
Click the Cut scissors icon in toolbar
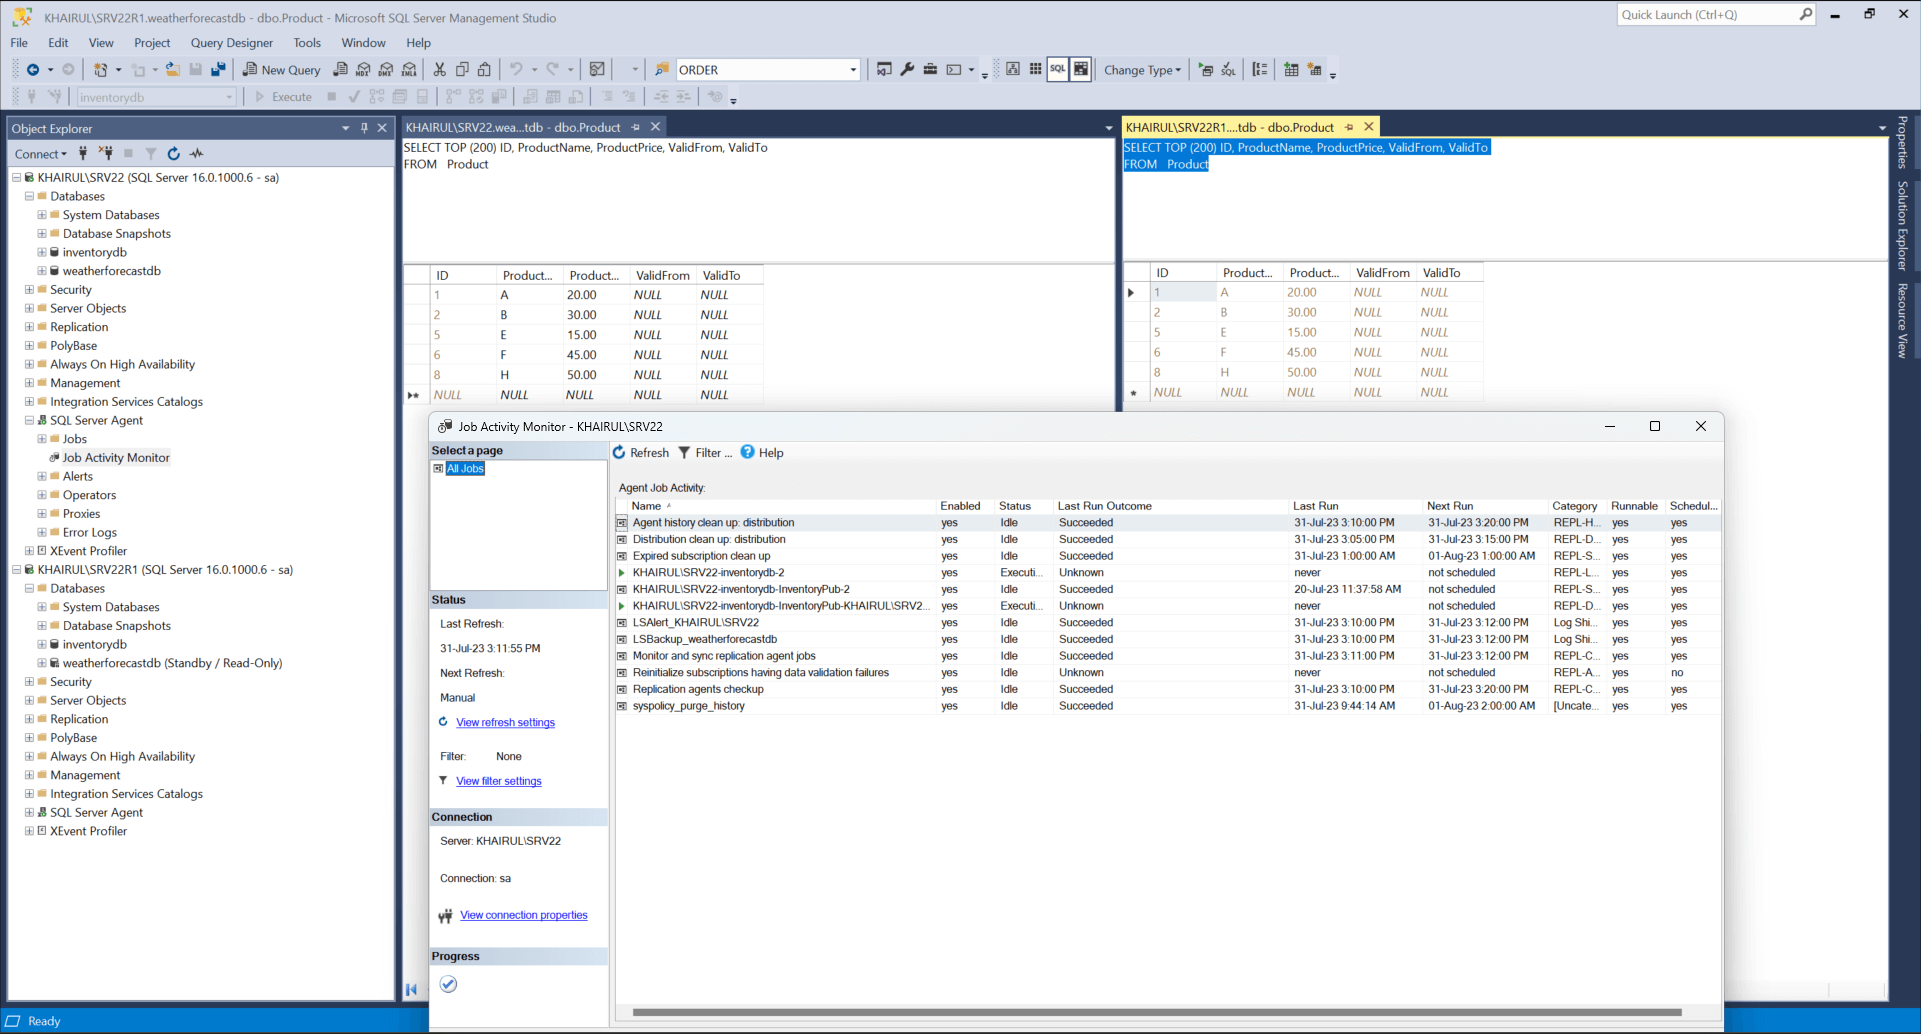tap(439, 70)
